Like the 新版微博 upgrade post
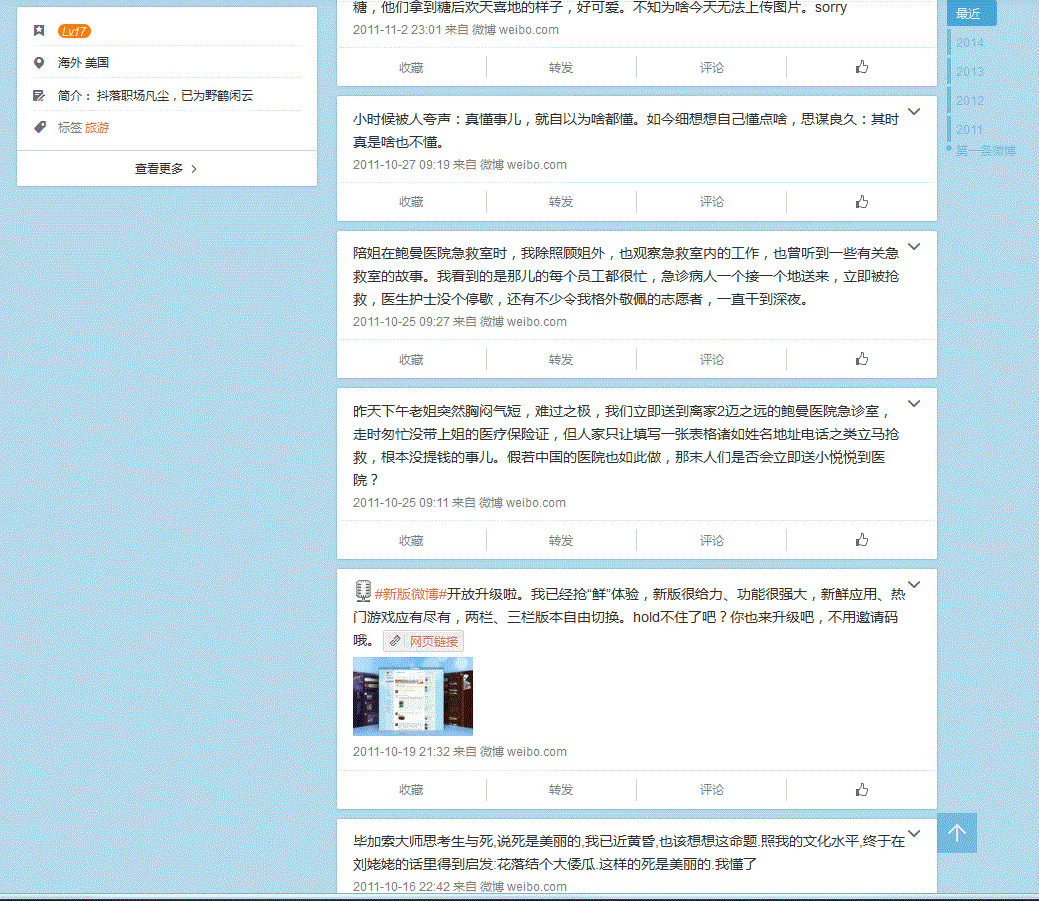1039x901 pixels. pyautogui.click(x=861, y=789)
